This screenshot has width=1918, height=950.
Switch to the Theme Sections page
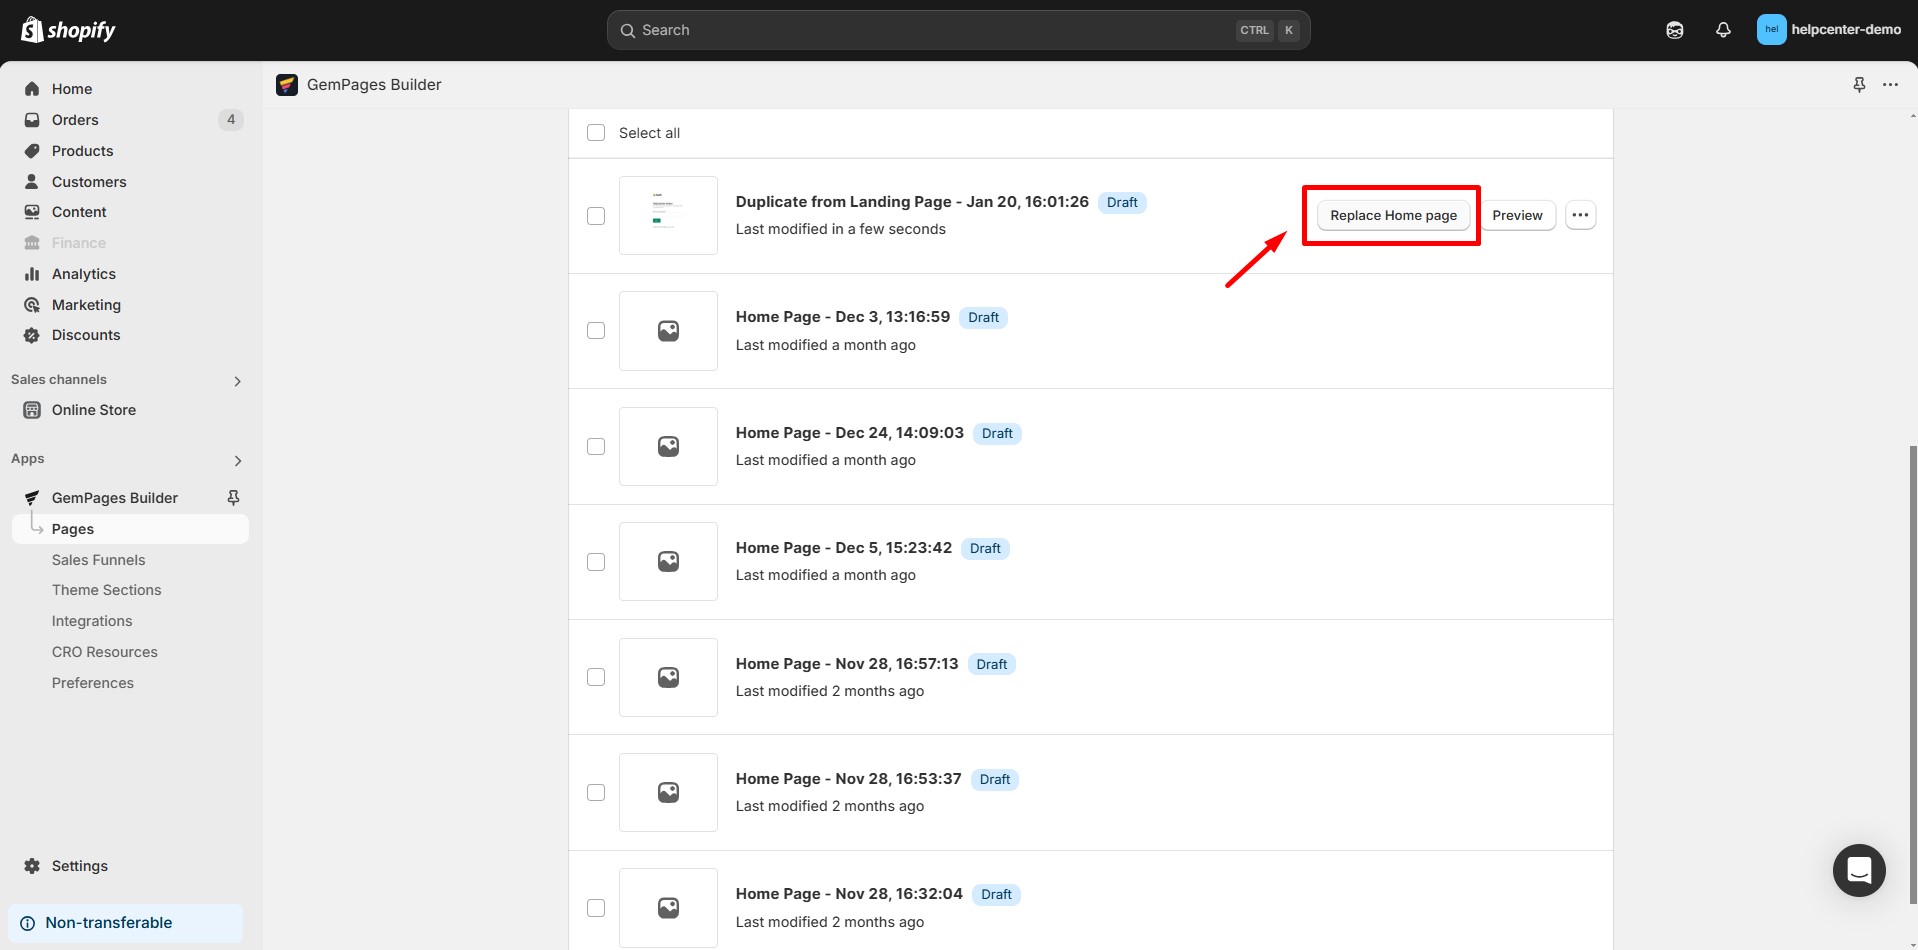pyautogui.click(x=106, y=590)
